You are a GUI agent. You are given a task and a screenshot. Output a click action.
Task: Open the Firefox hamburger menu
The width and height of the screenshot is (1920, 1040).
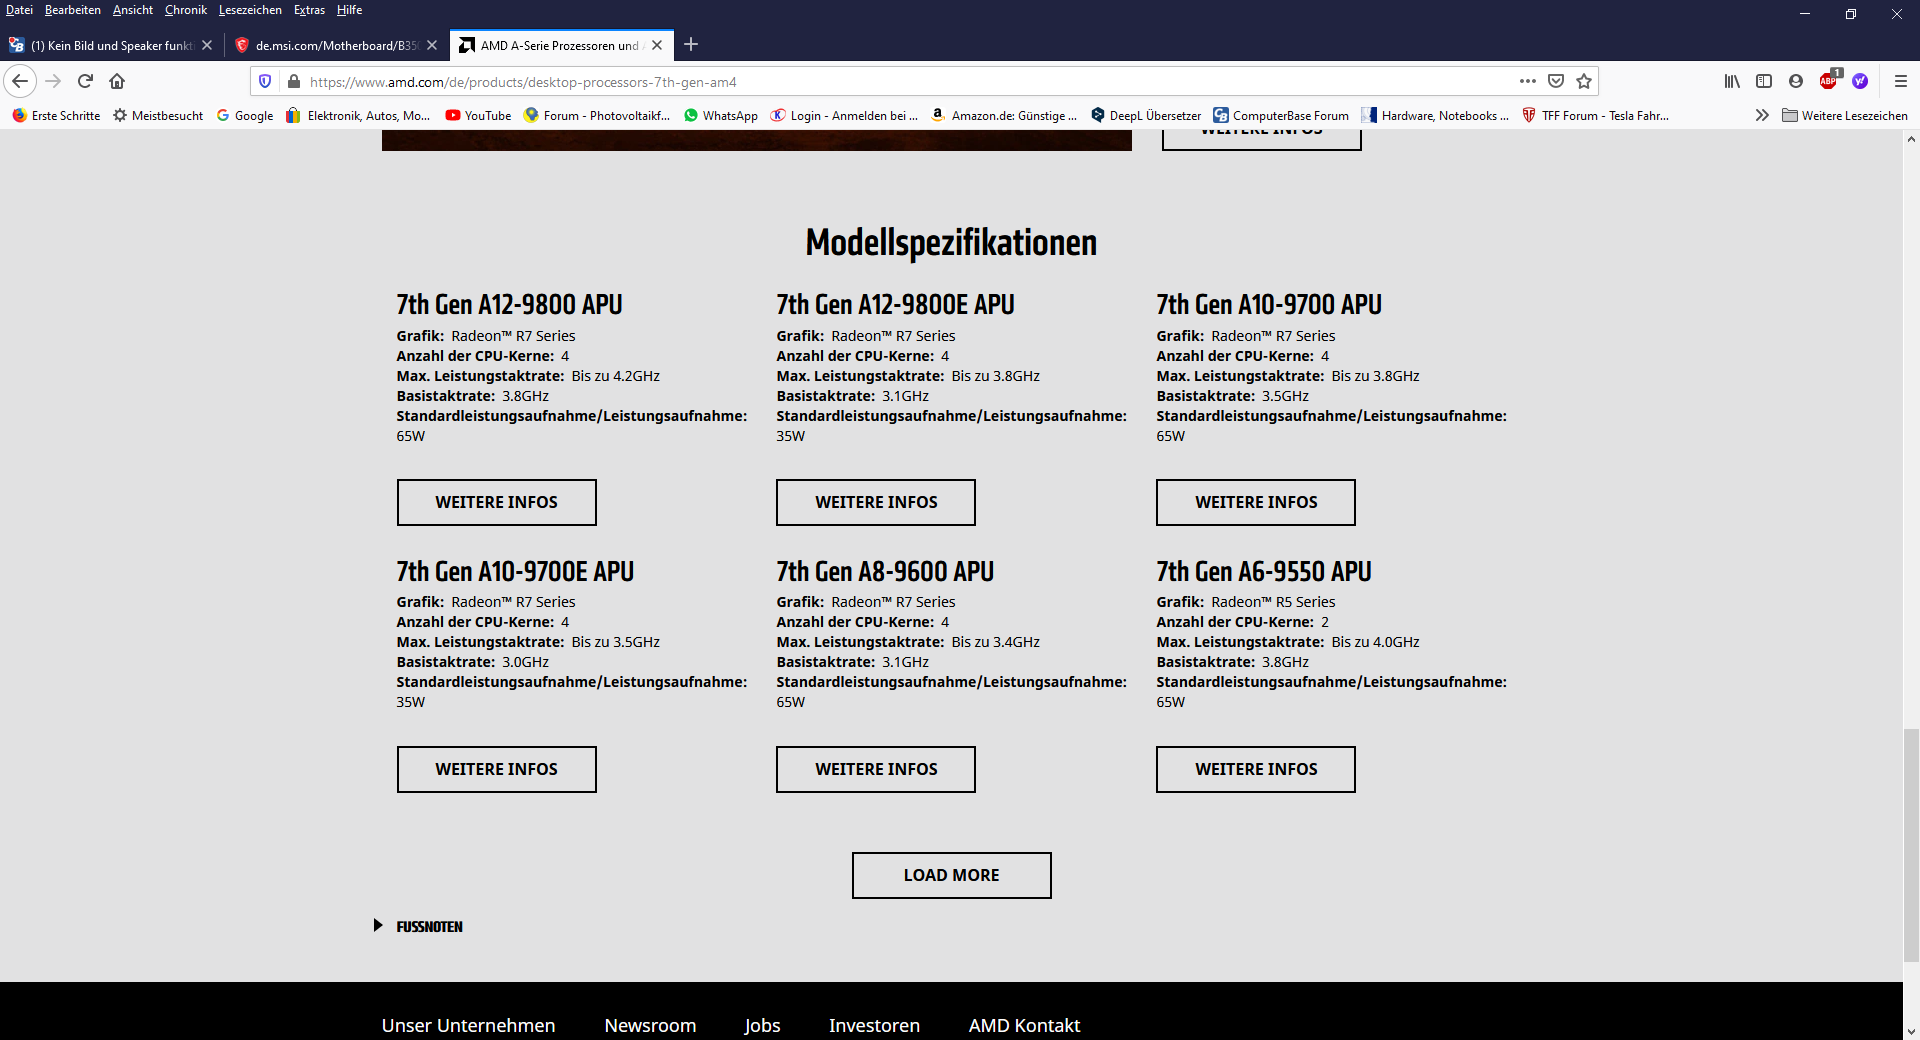[x=1901, y=81]
